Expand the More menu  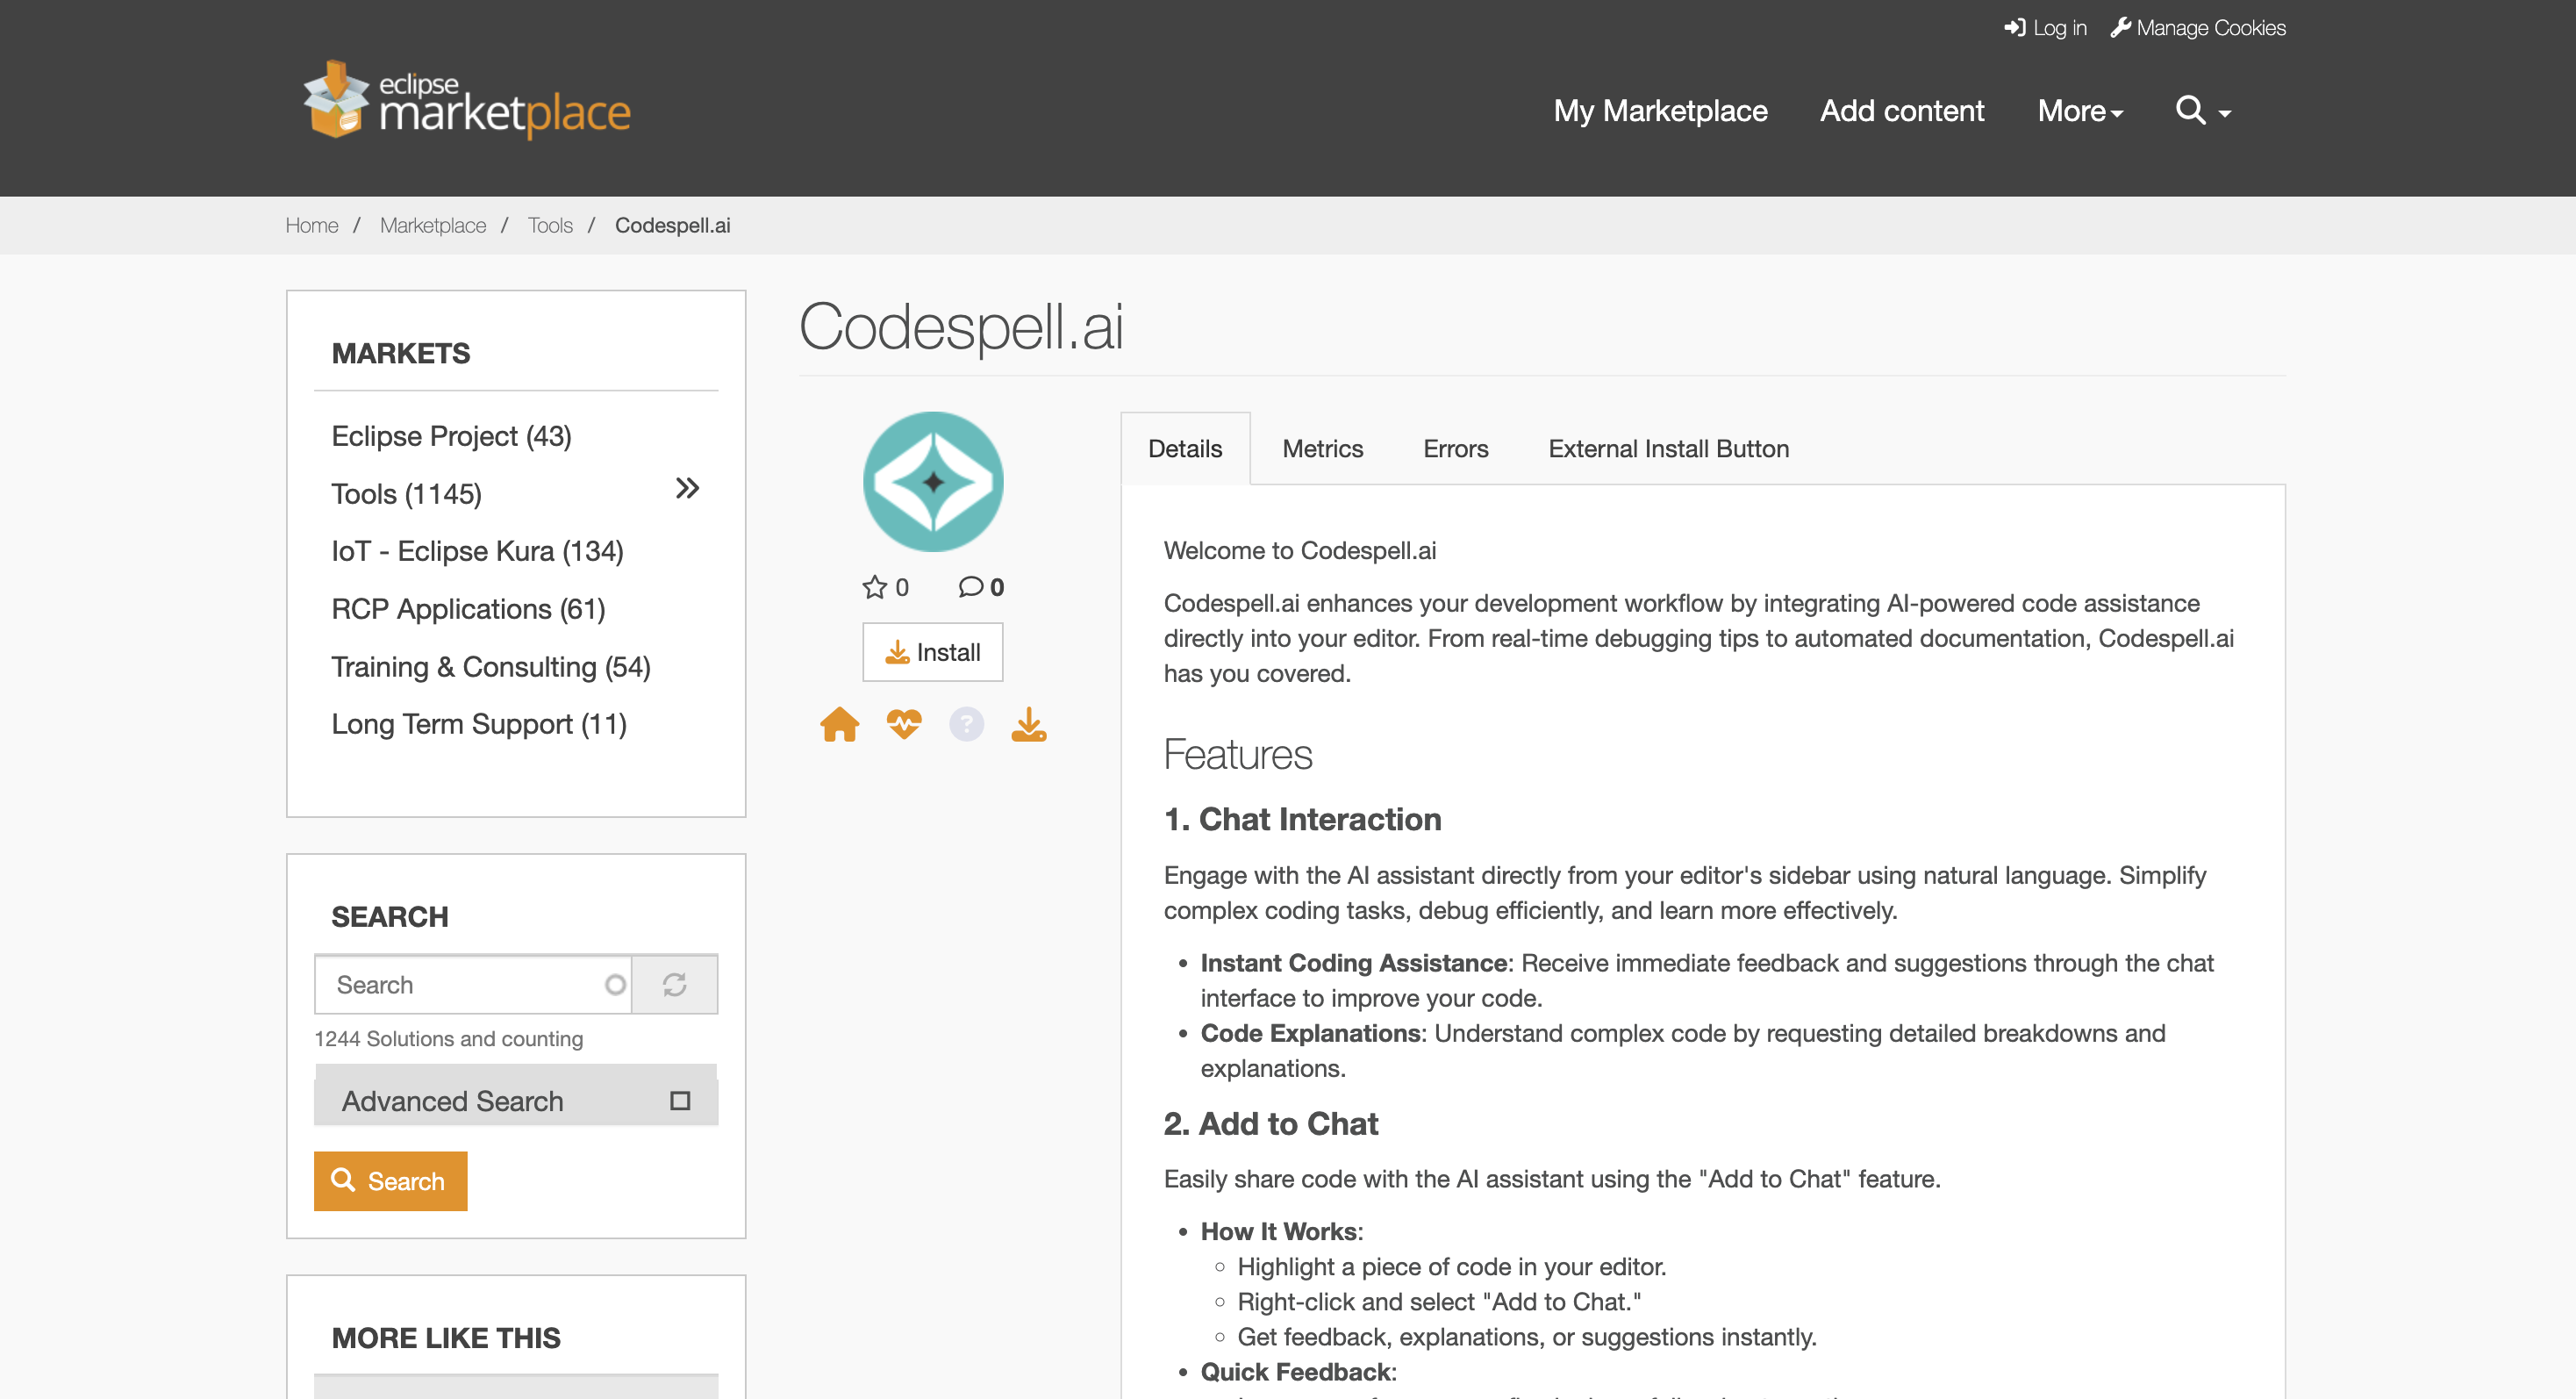coord(2080,110)
